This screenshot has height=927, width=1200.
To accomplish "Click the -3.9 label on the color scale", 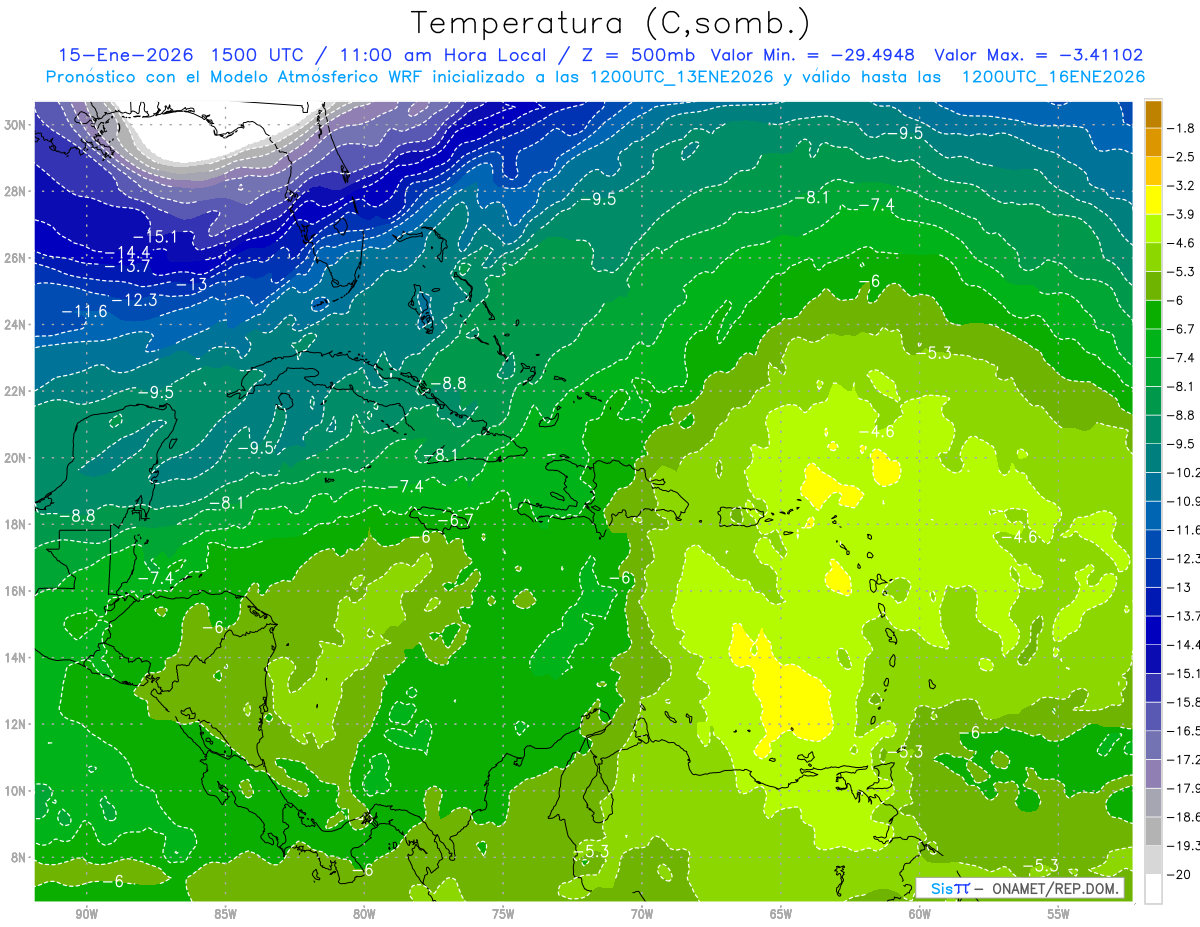I will pyautogui.click(x=1181, y=214).
